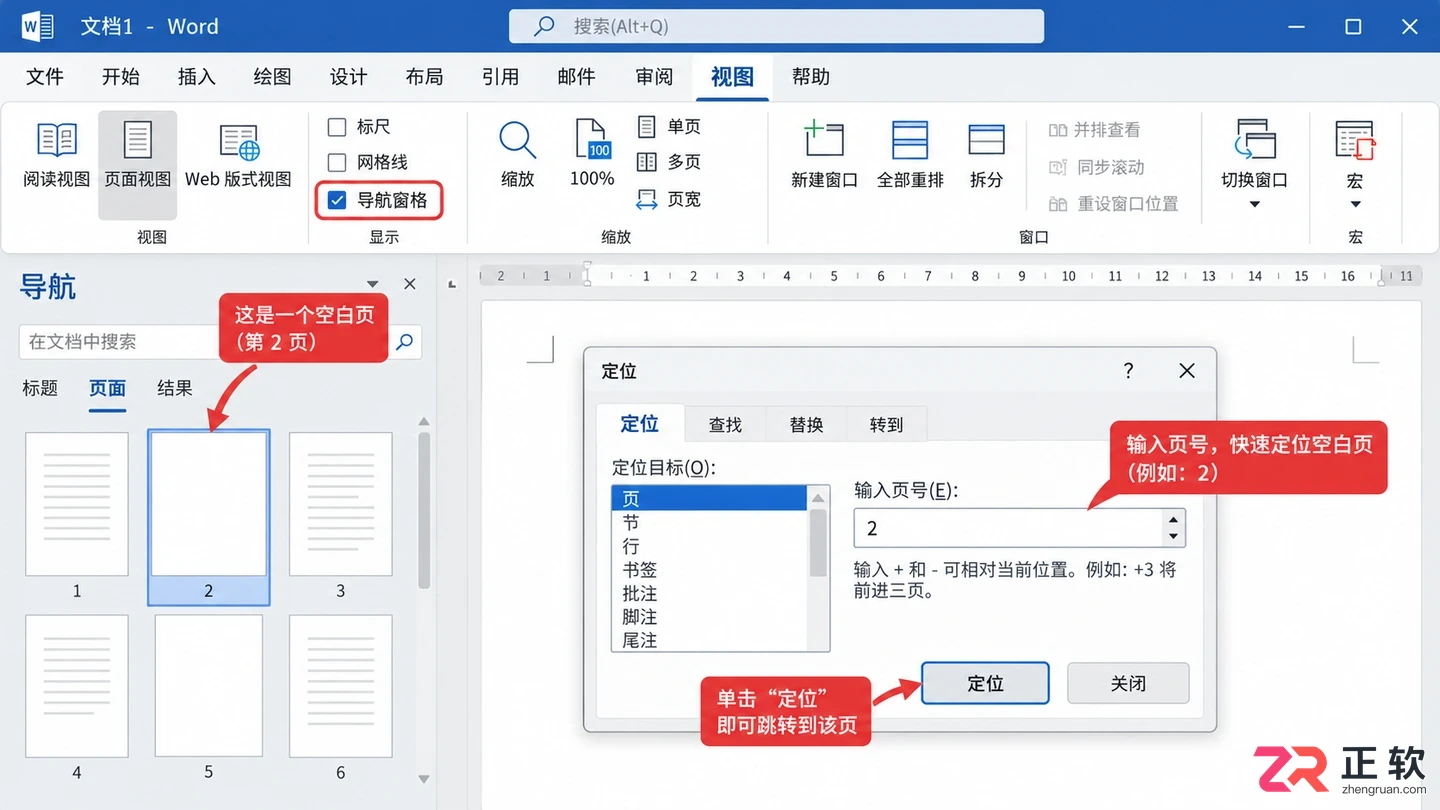Open the Zoom (缩放) dialog
1440x810 pixels.
518,155
